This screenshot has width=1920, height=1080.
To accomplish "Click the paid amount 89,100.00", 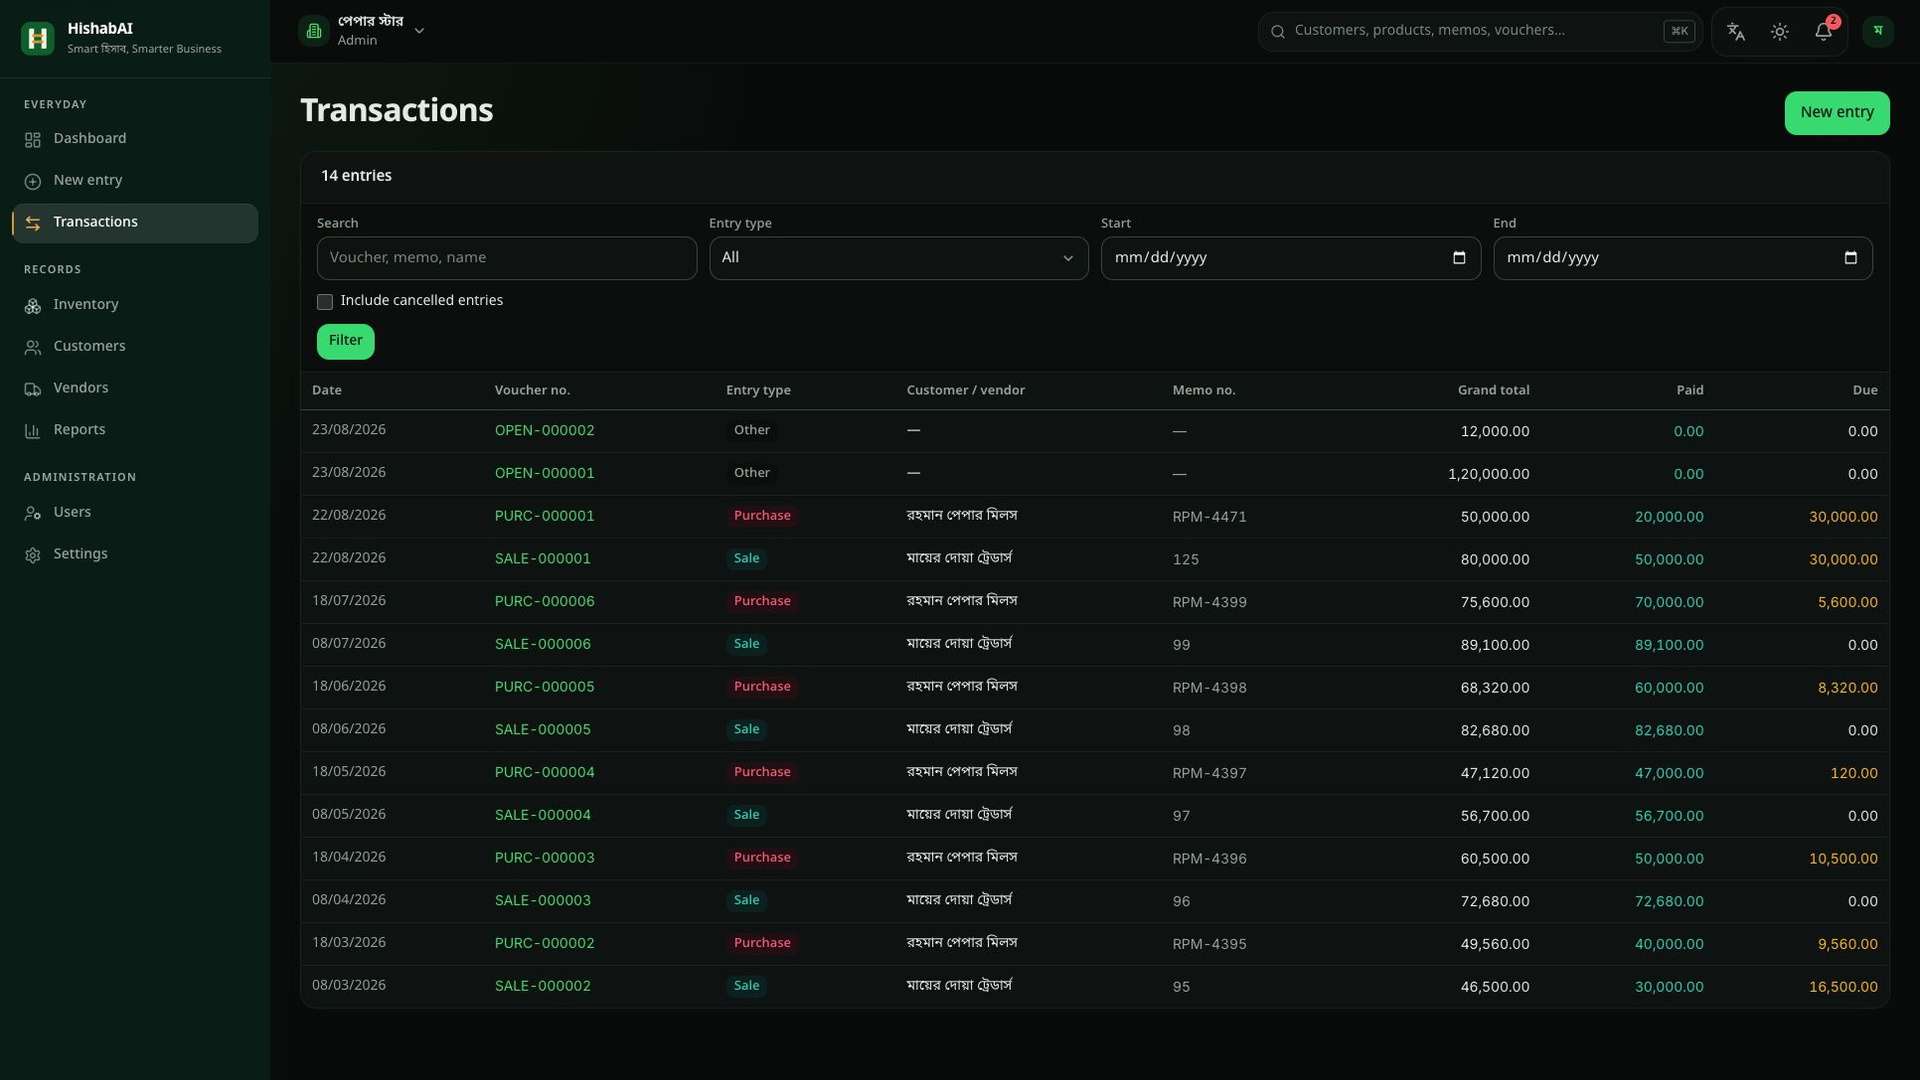I will [x=1669, y=645].
